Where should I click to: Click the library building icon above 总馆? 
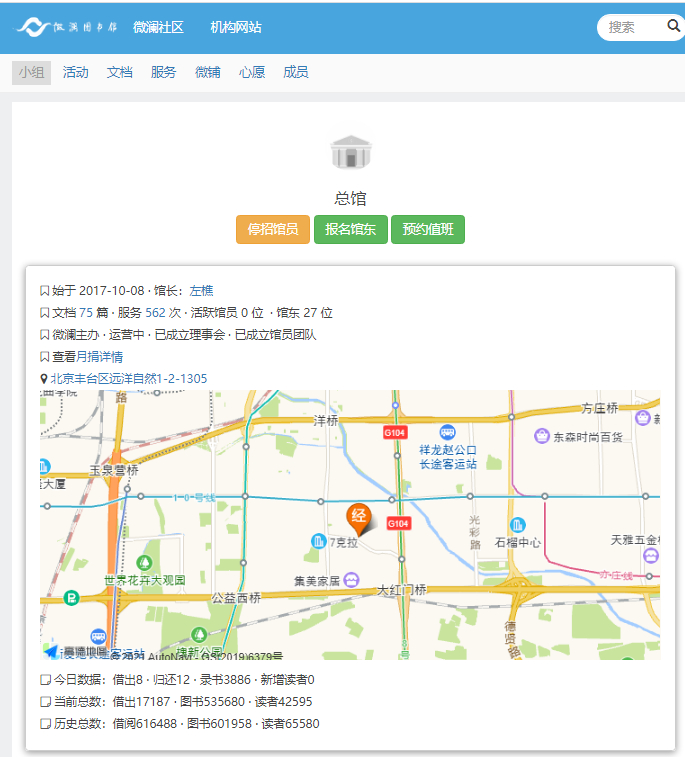pyautogui.click(x=351, y=153)
